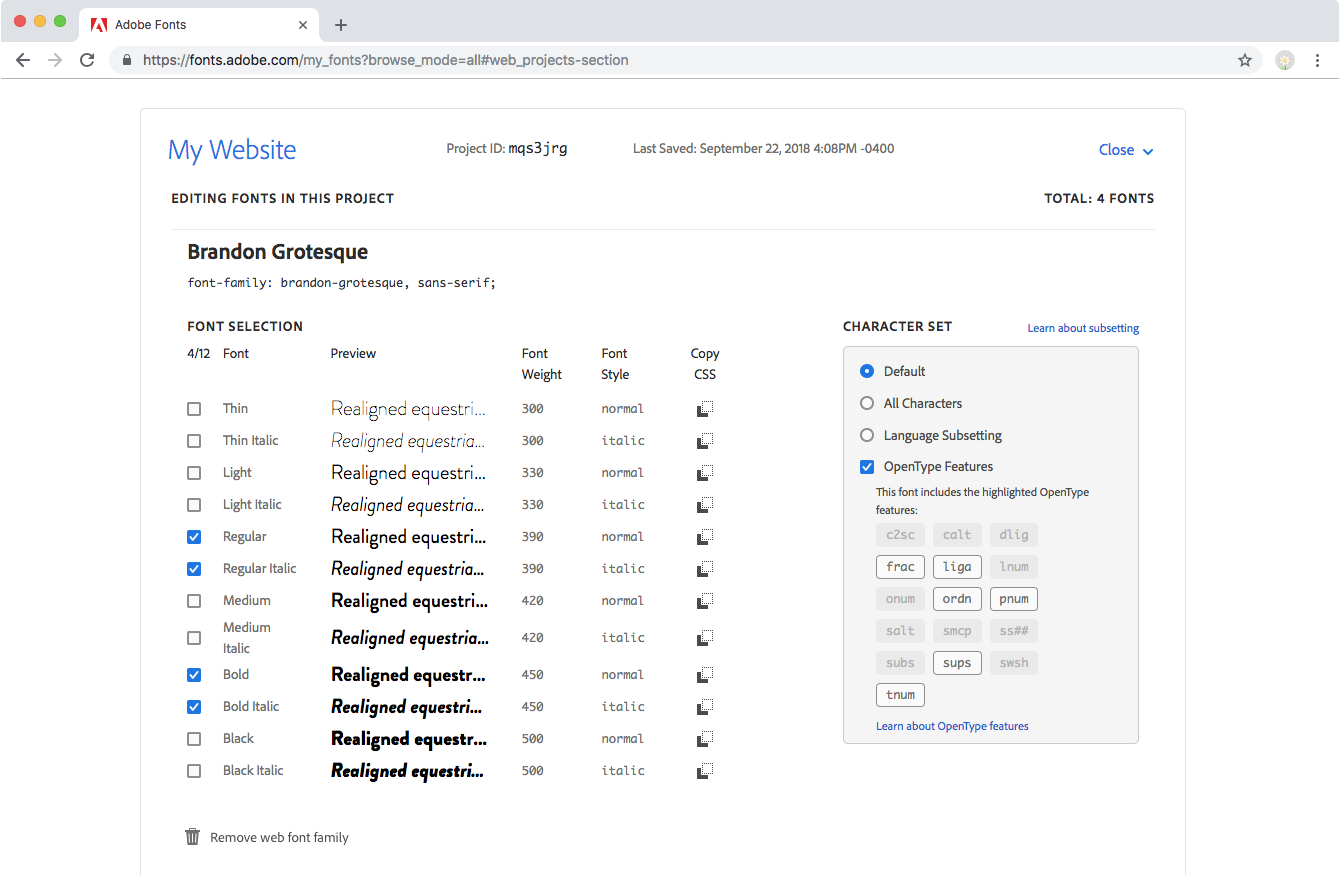Open a new browser tab

pos(341,24)
